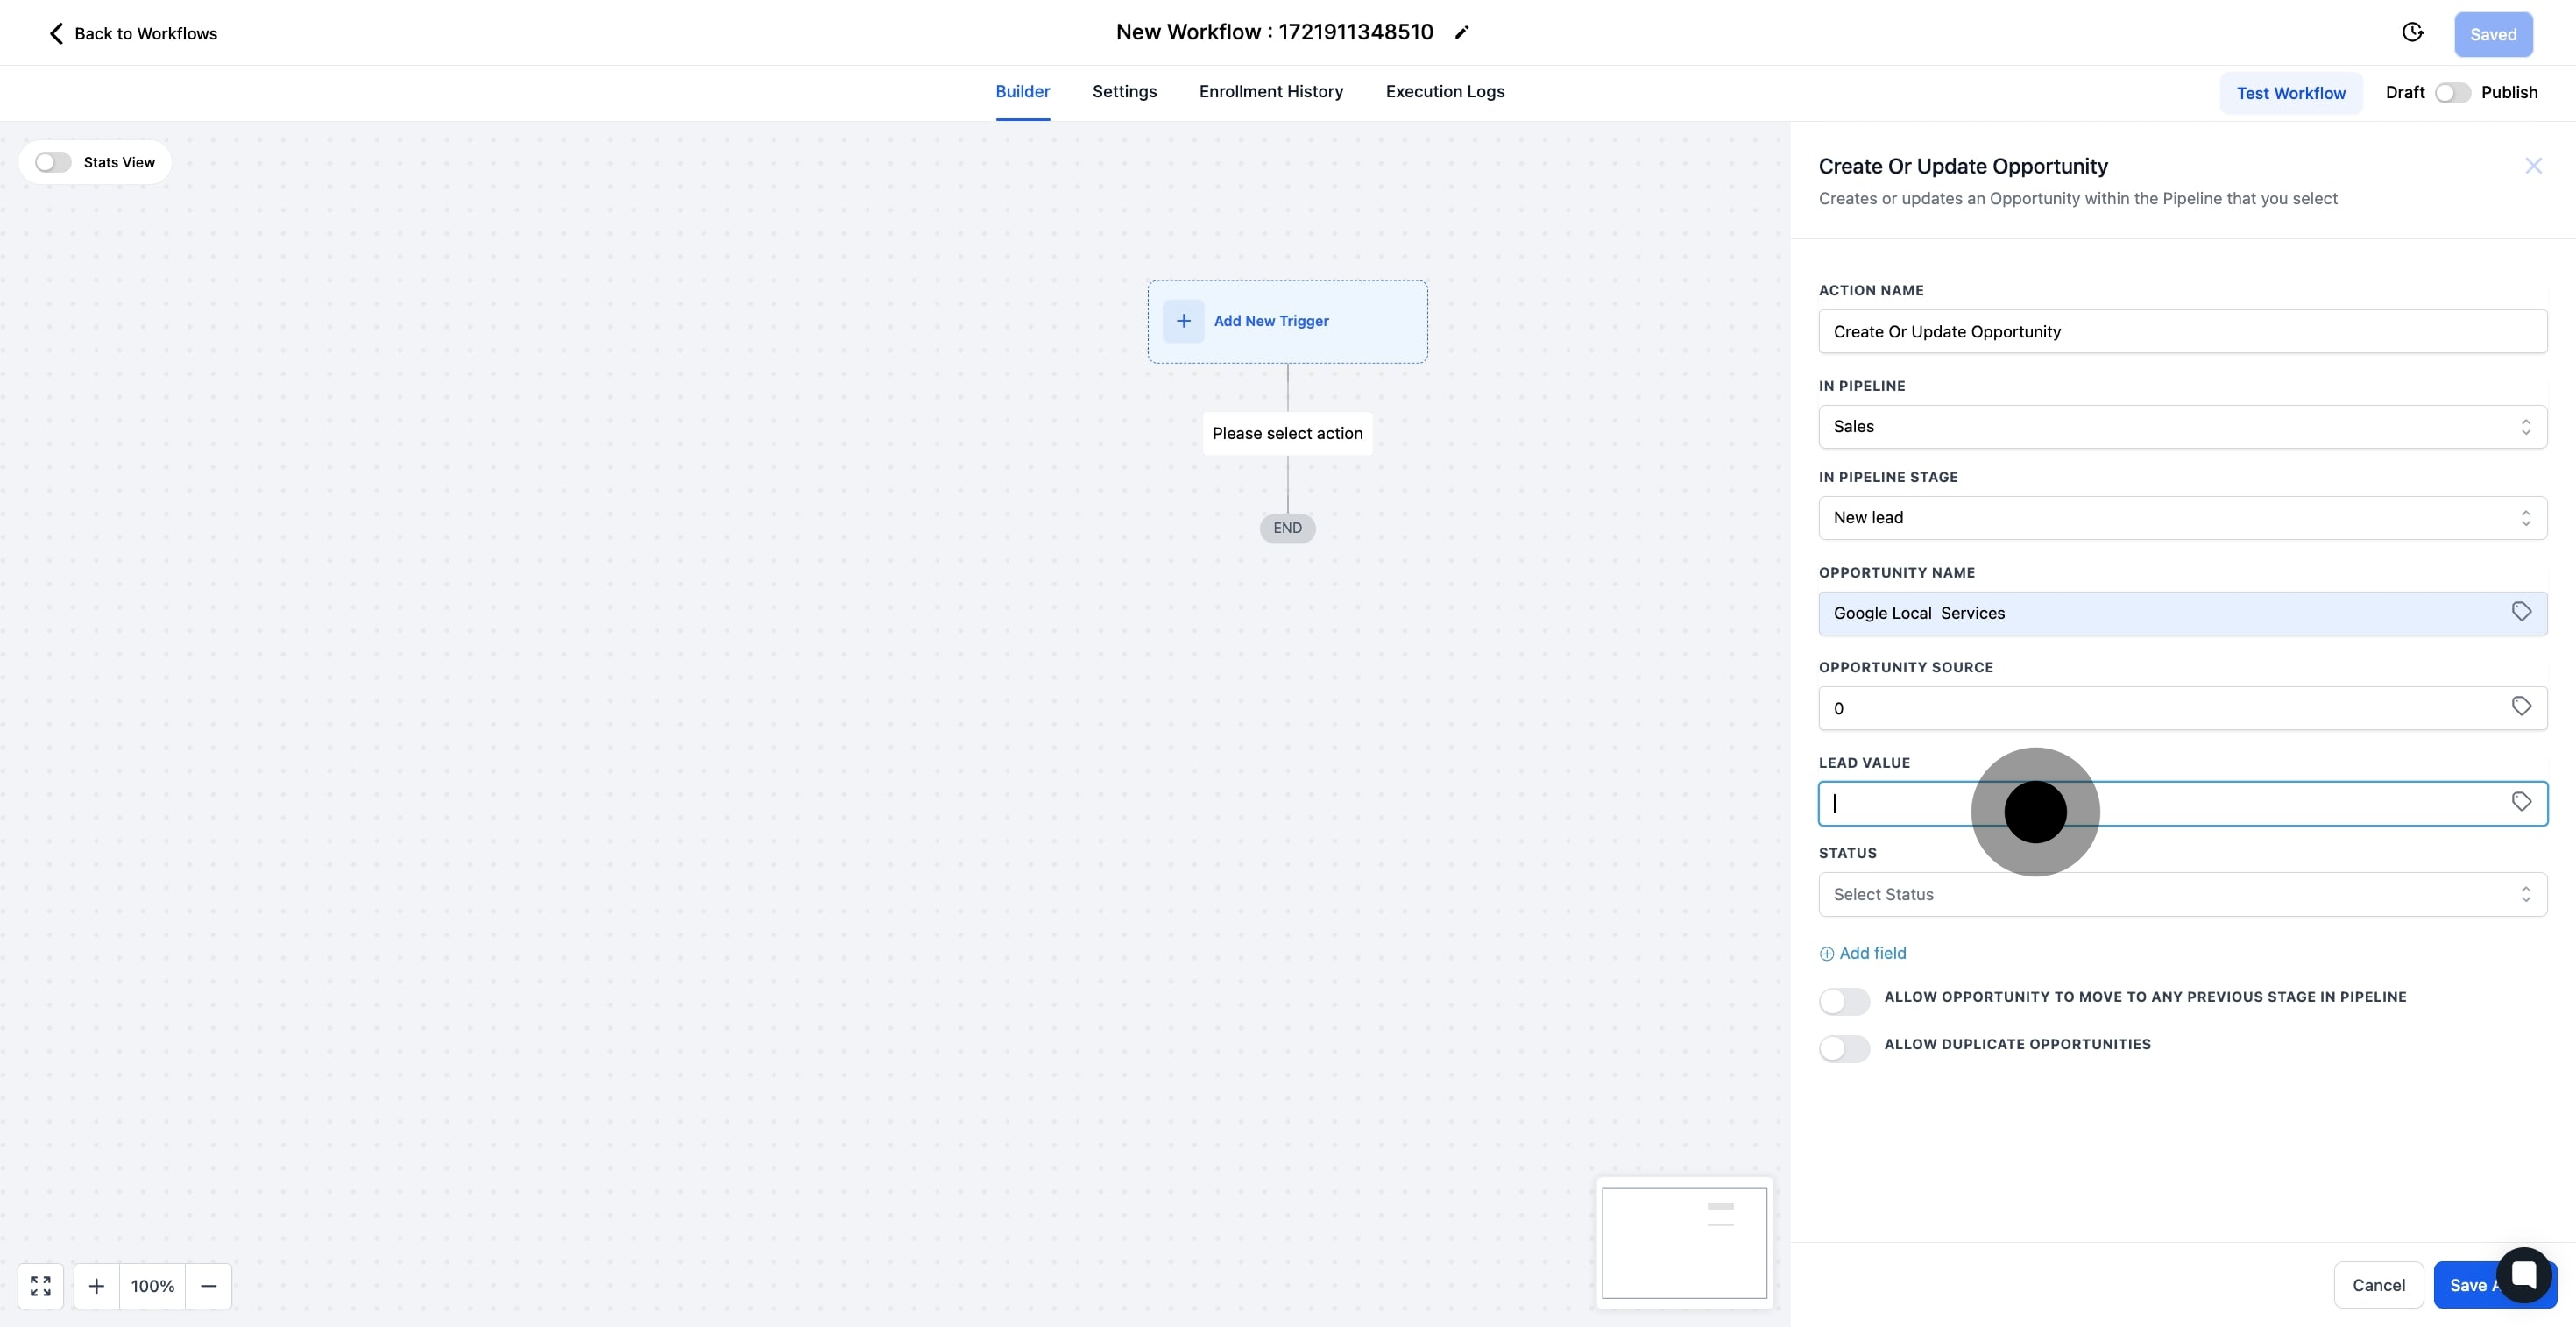
Task: Click the pencil icon to rename workflow
Action: tap(1461, 33)
